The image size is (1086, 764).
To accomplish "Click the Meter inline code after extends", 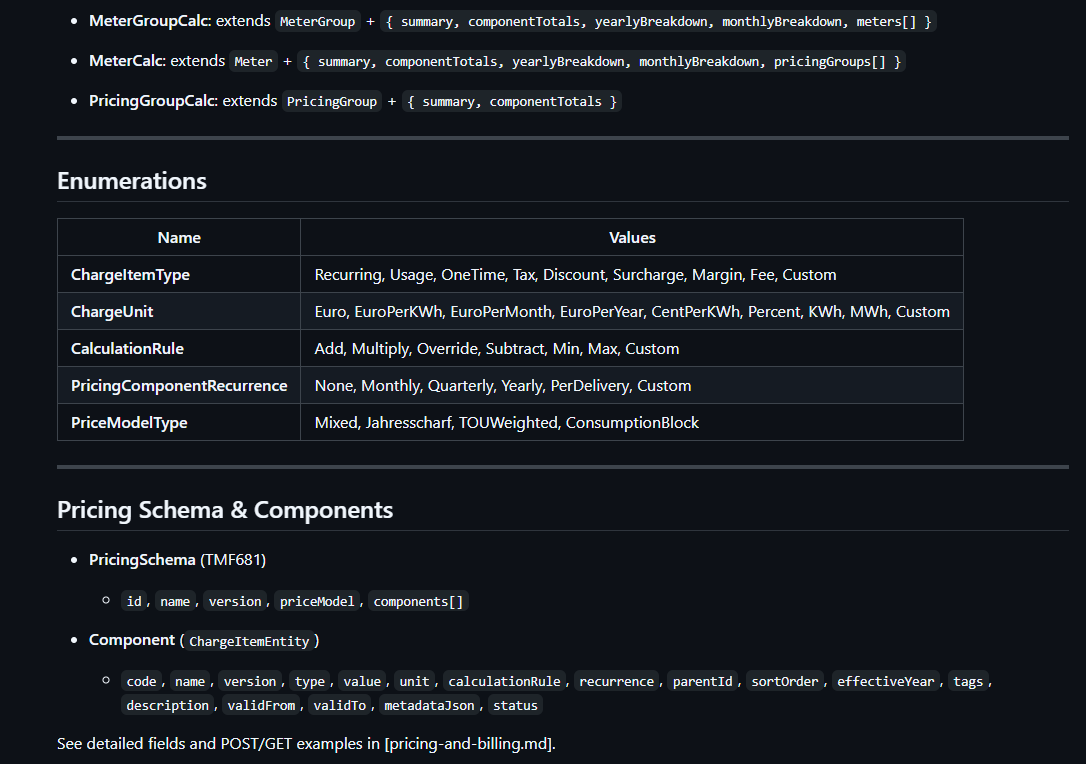I will tap(253, 62).
